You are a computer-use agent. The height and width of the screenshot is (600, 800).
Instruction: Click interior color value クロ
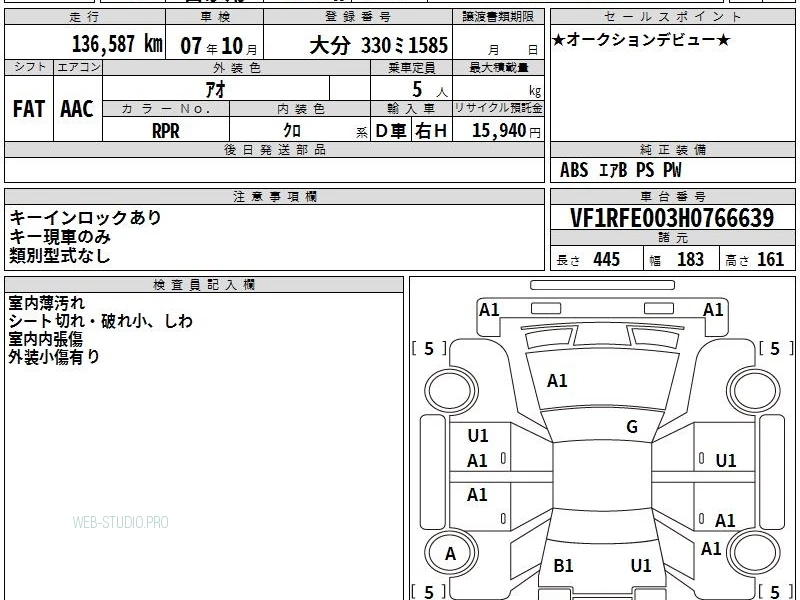click(292, 131)
